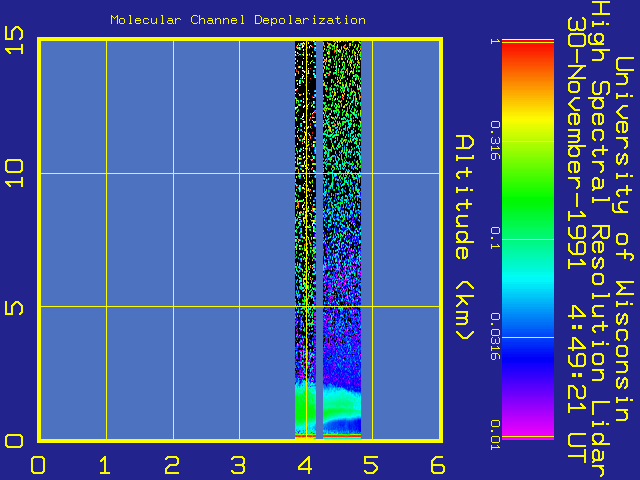Click the time axis label 3

point(238,465)
